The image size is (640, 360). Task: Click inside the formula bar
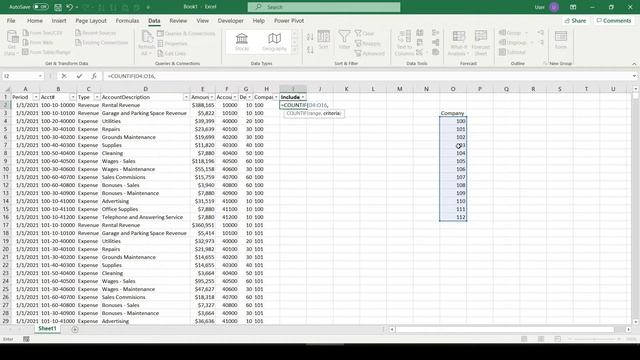coord(367,76)
